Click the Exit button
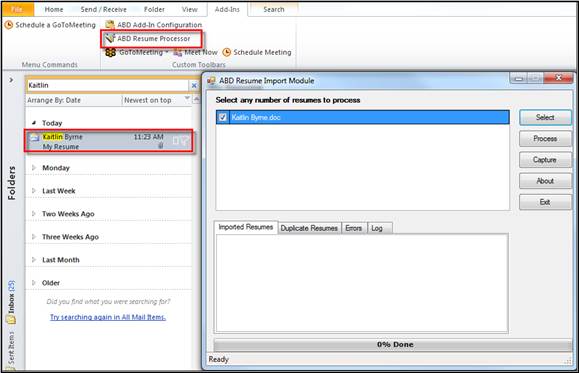579x373 pixels. click(x=545, y=202)
